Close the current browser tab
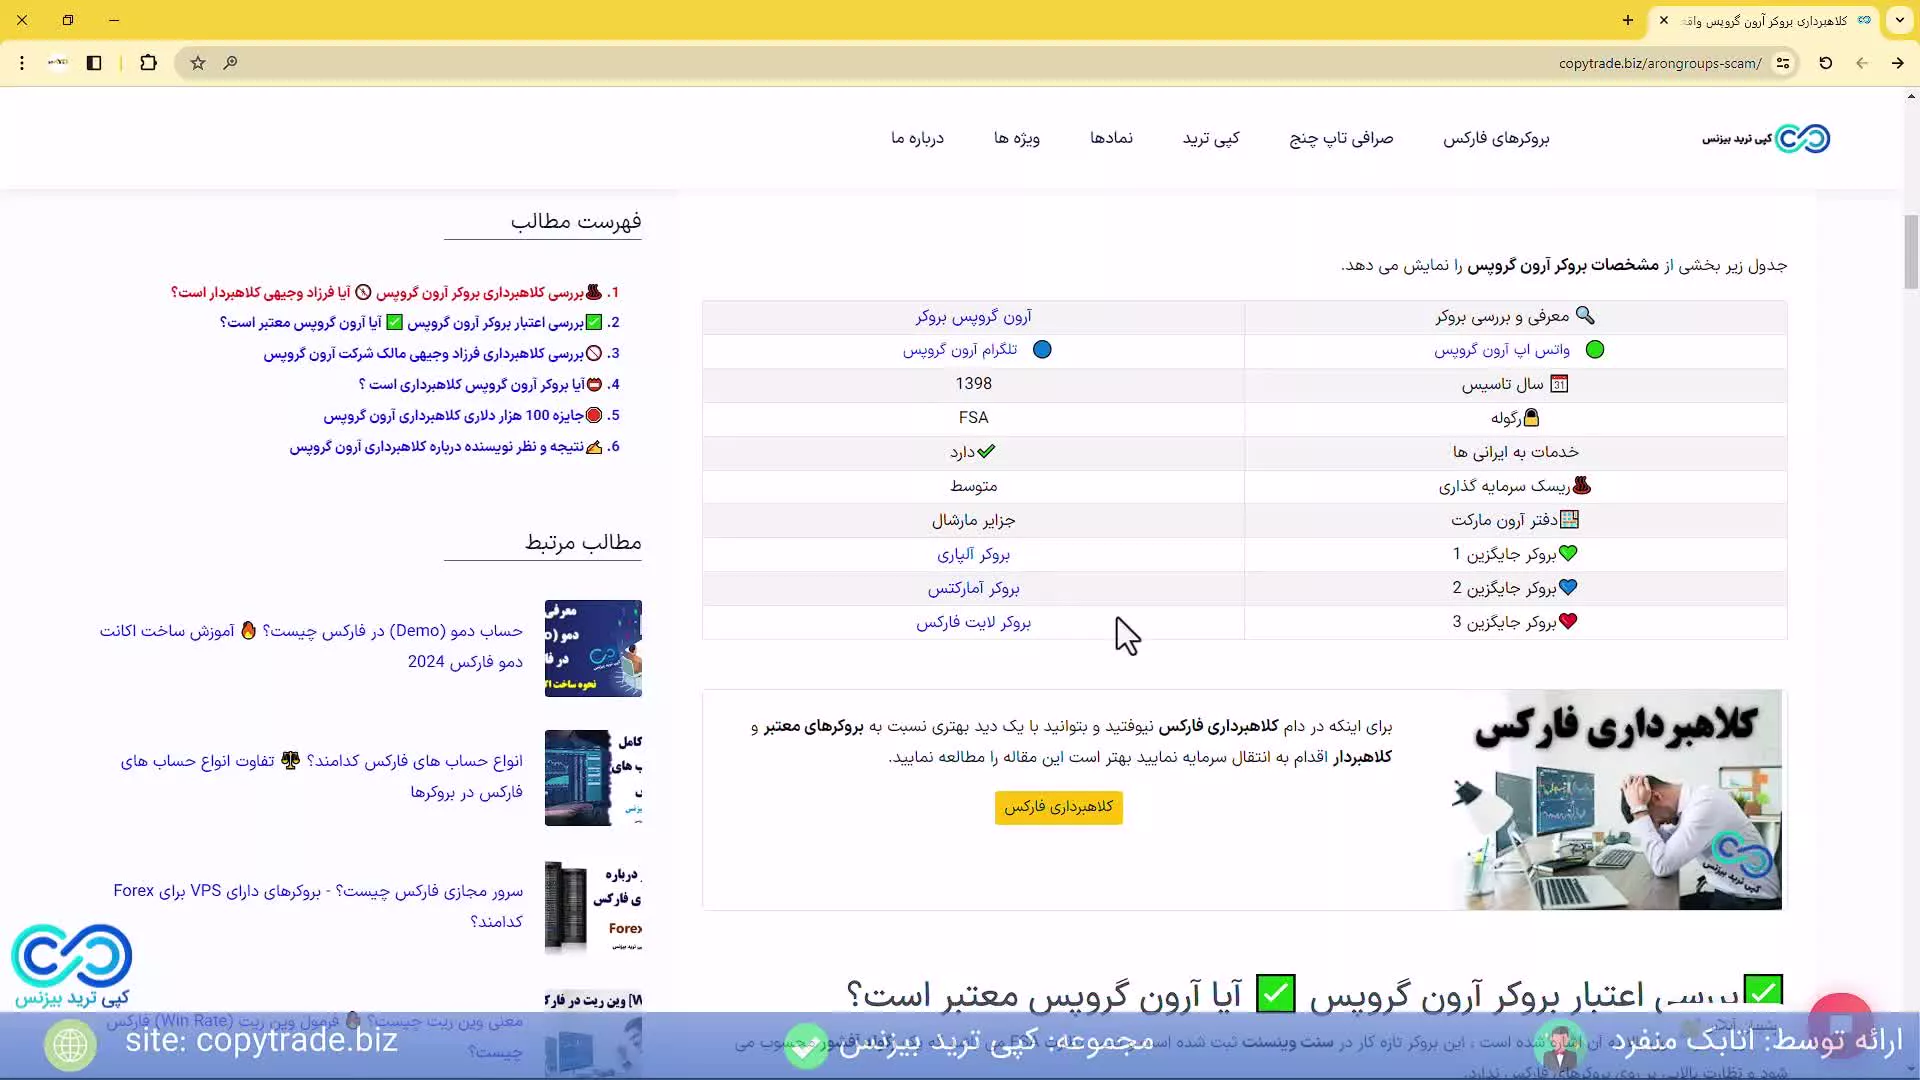This screenshot has height=1080, width=1920. pos(1664,20)
